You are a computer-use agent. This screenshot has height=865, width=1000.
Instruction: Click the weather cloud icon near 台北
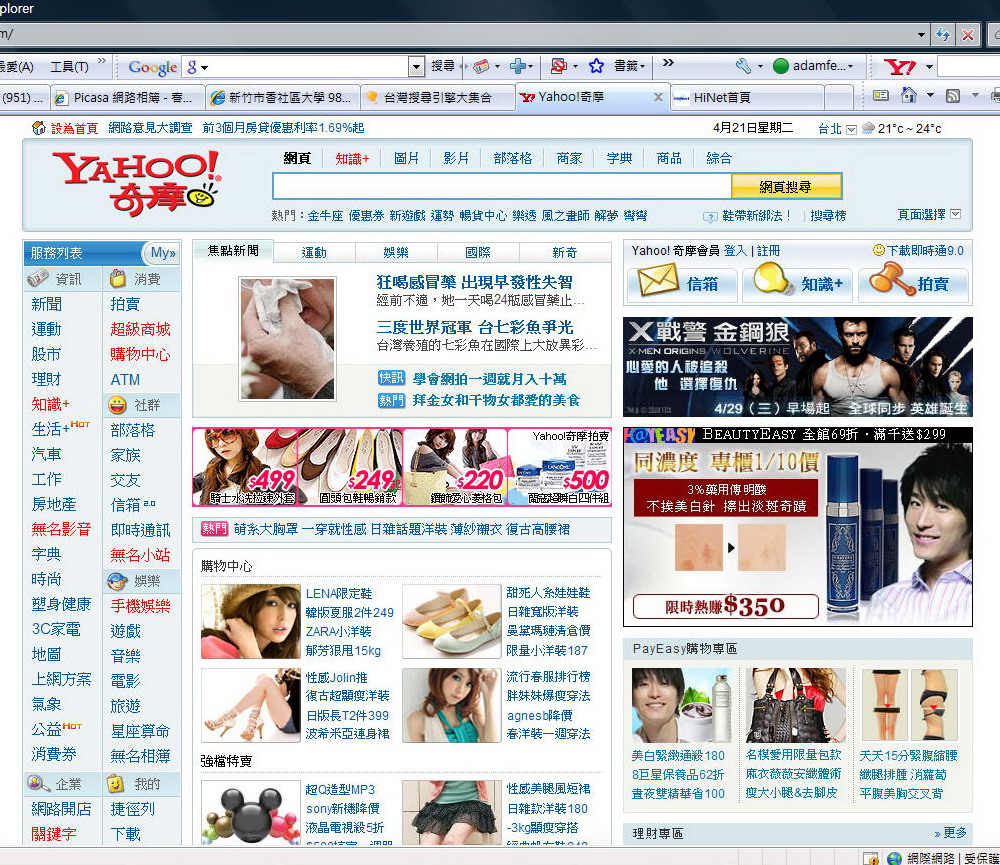pyautogui.click(x=868, y=128)
